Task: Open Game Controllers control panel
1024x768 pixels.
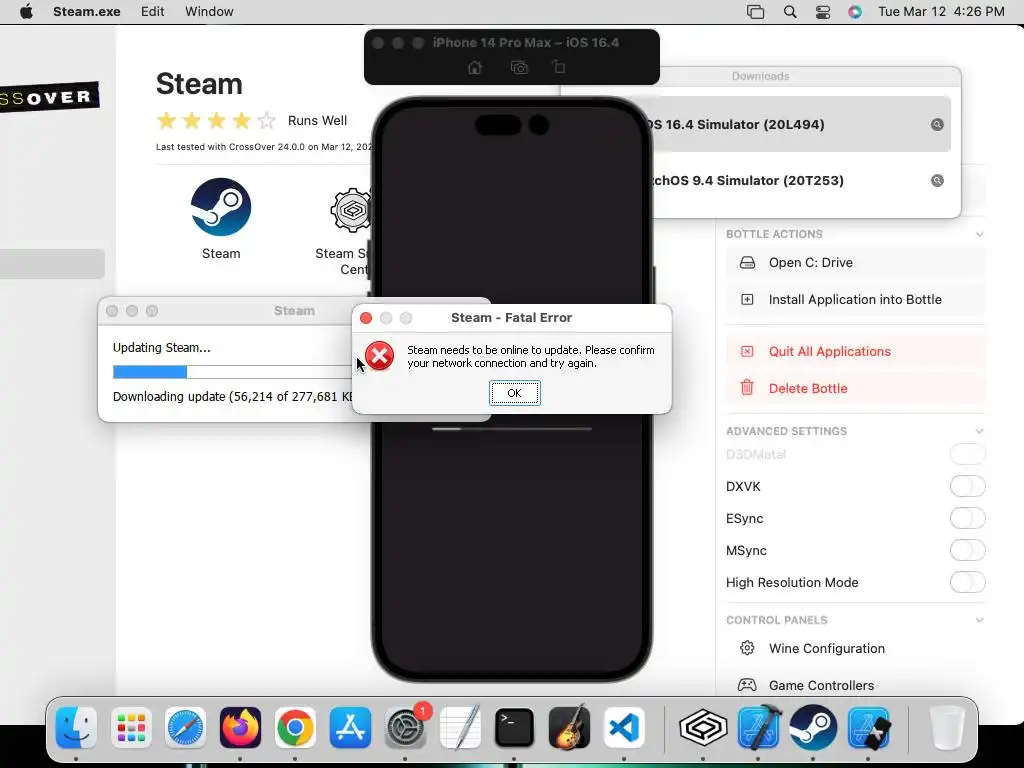Action: (856, 685)
